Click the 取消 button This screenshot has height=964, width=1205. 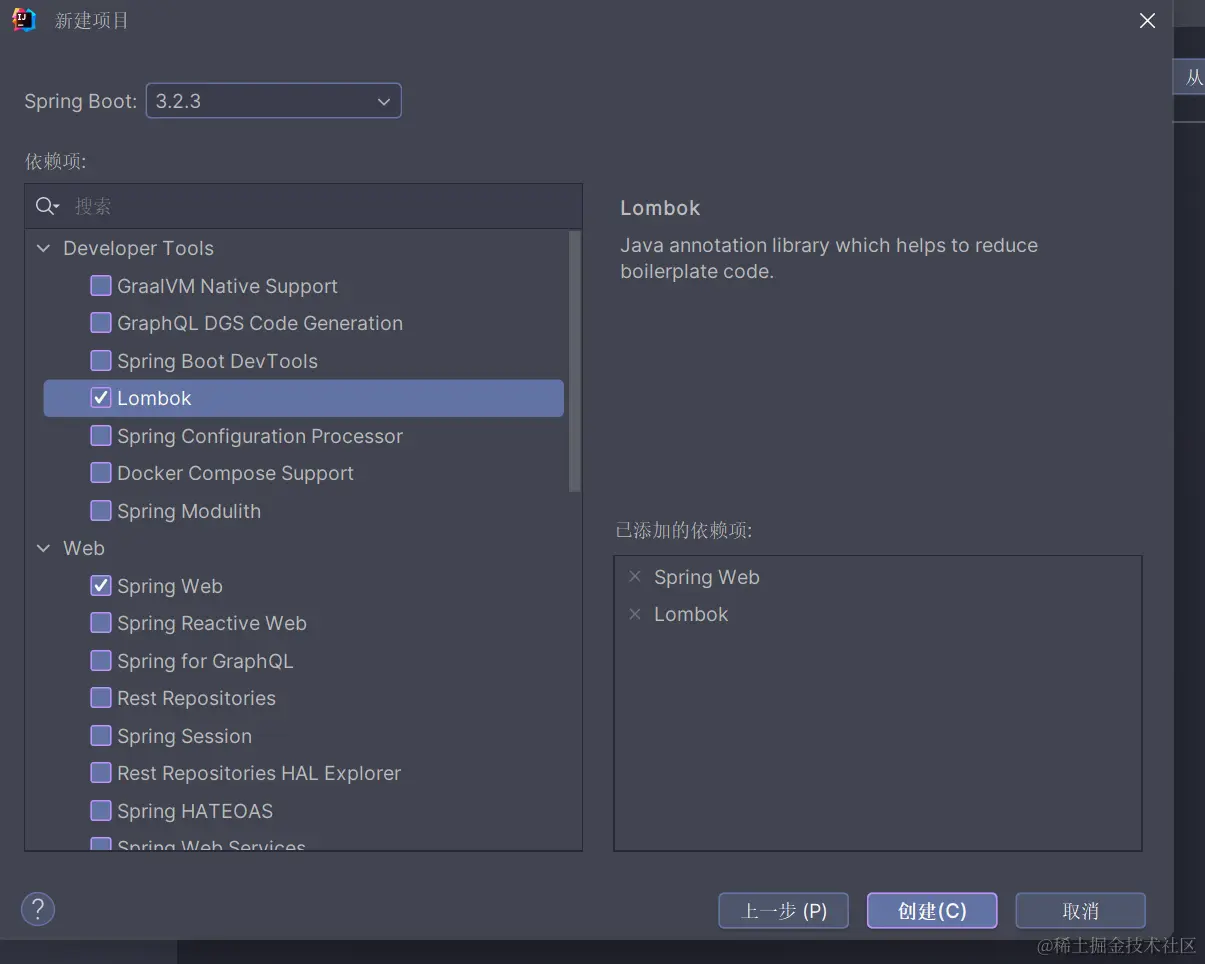[x=1080, y=911]
